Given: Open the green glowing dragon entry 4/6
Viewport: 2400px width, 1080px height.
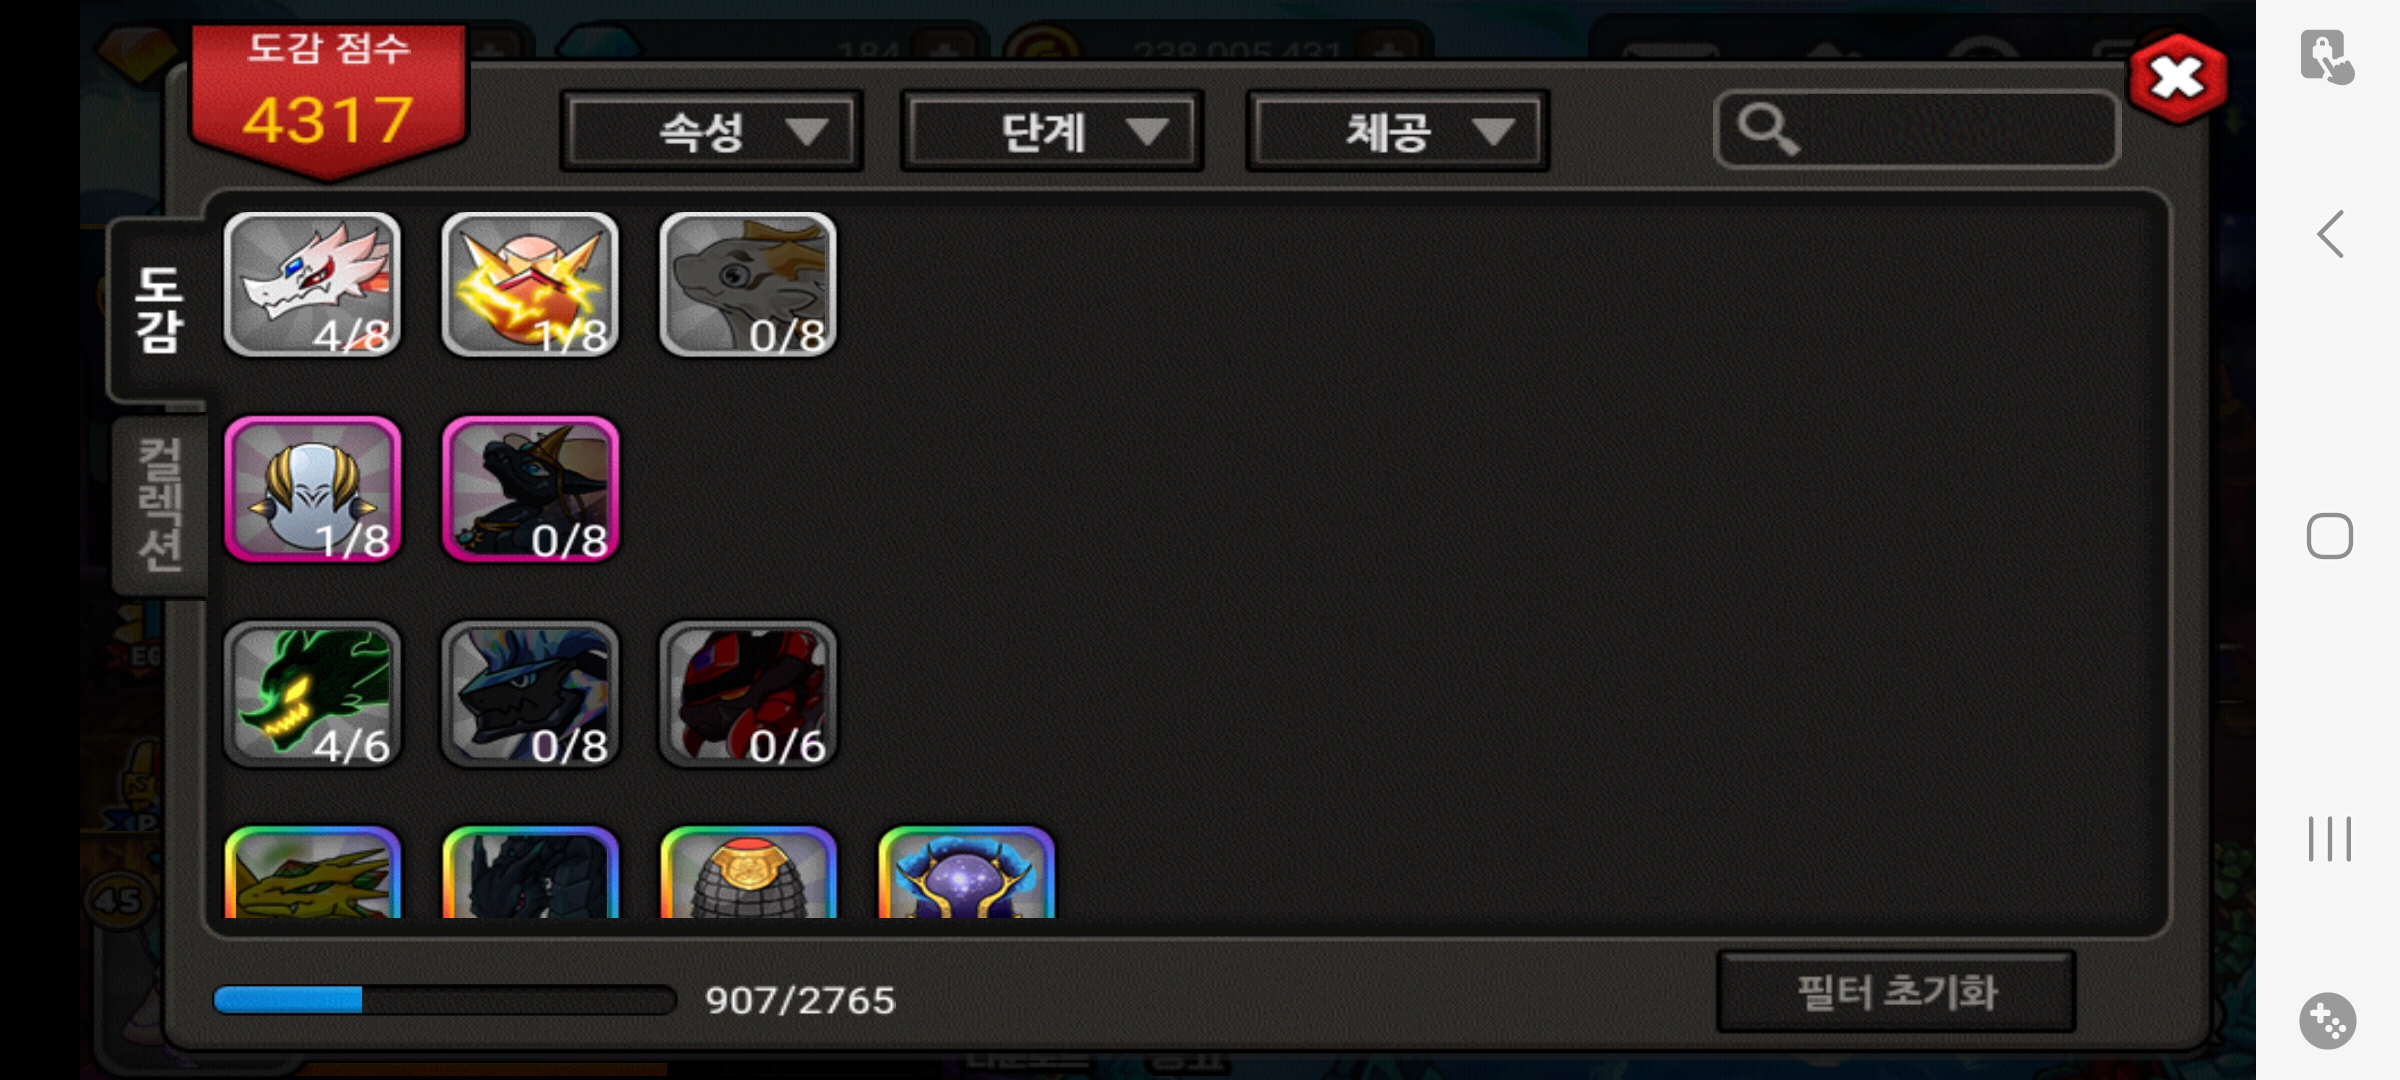Looking at the screenshot, I should click(312, 694).
